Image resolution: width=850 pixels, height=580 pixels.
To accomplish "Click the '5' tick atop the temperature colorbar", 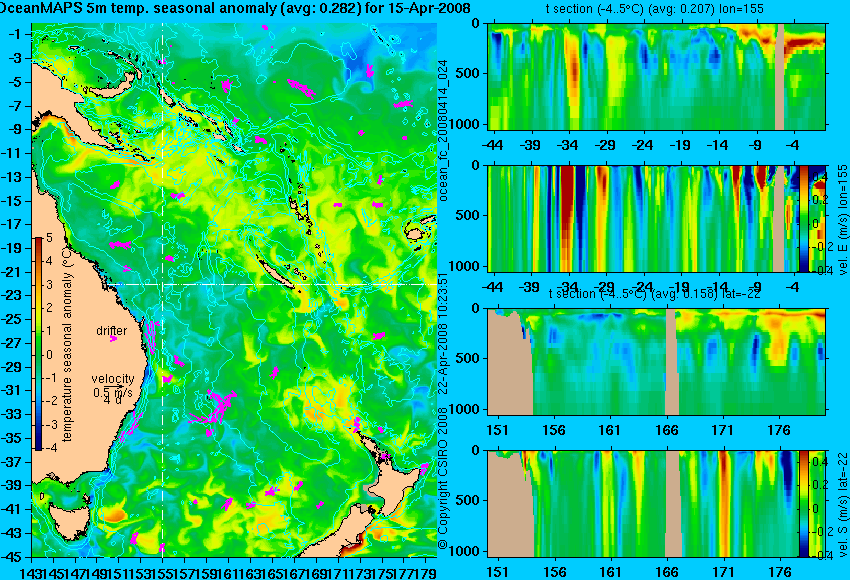I will (x=49, y=238).
